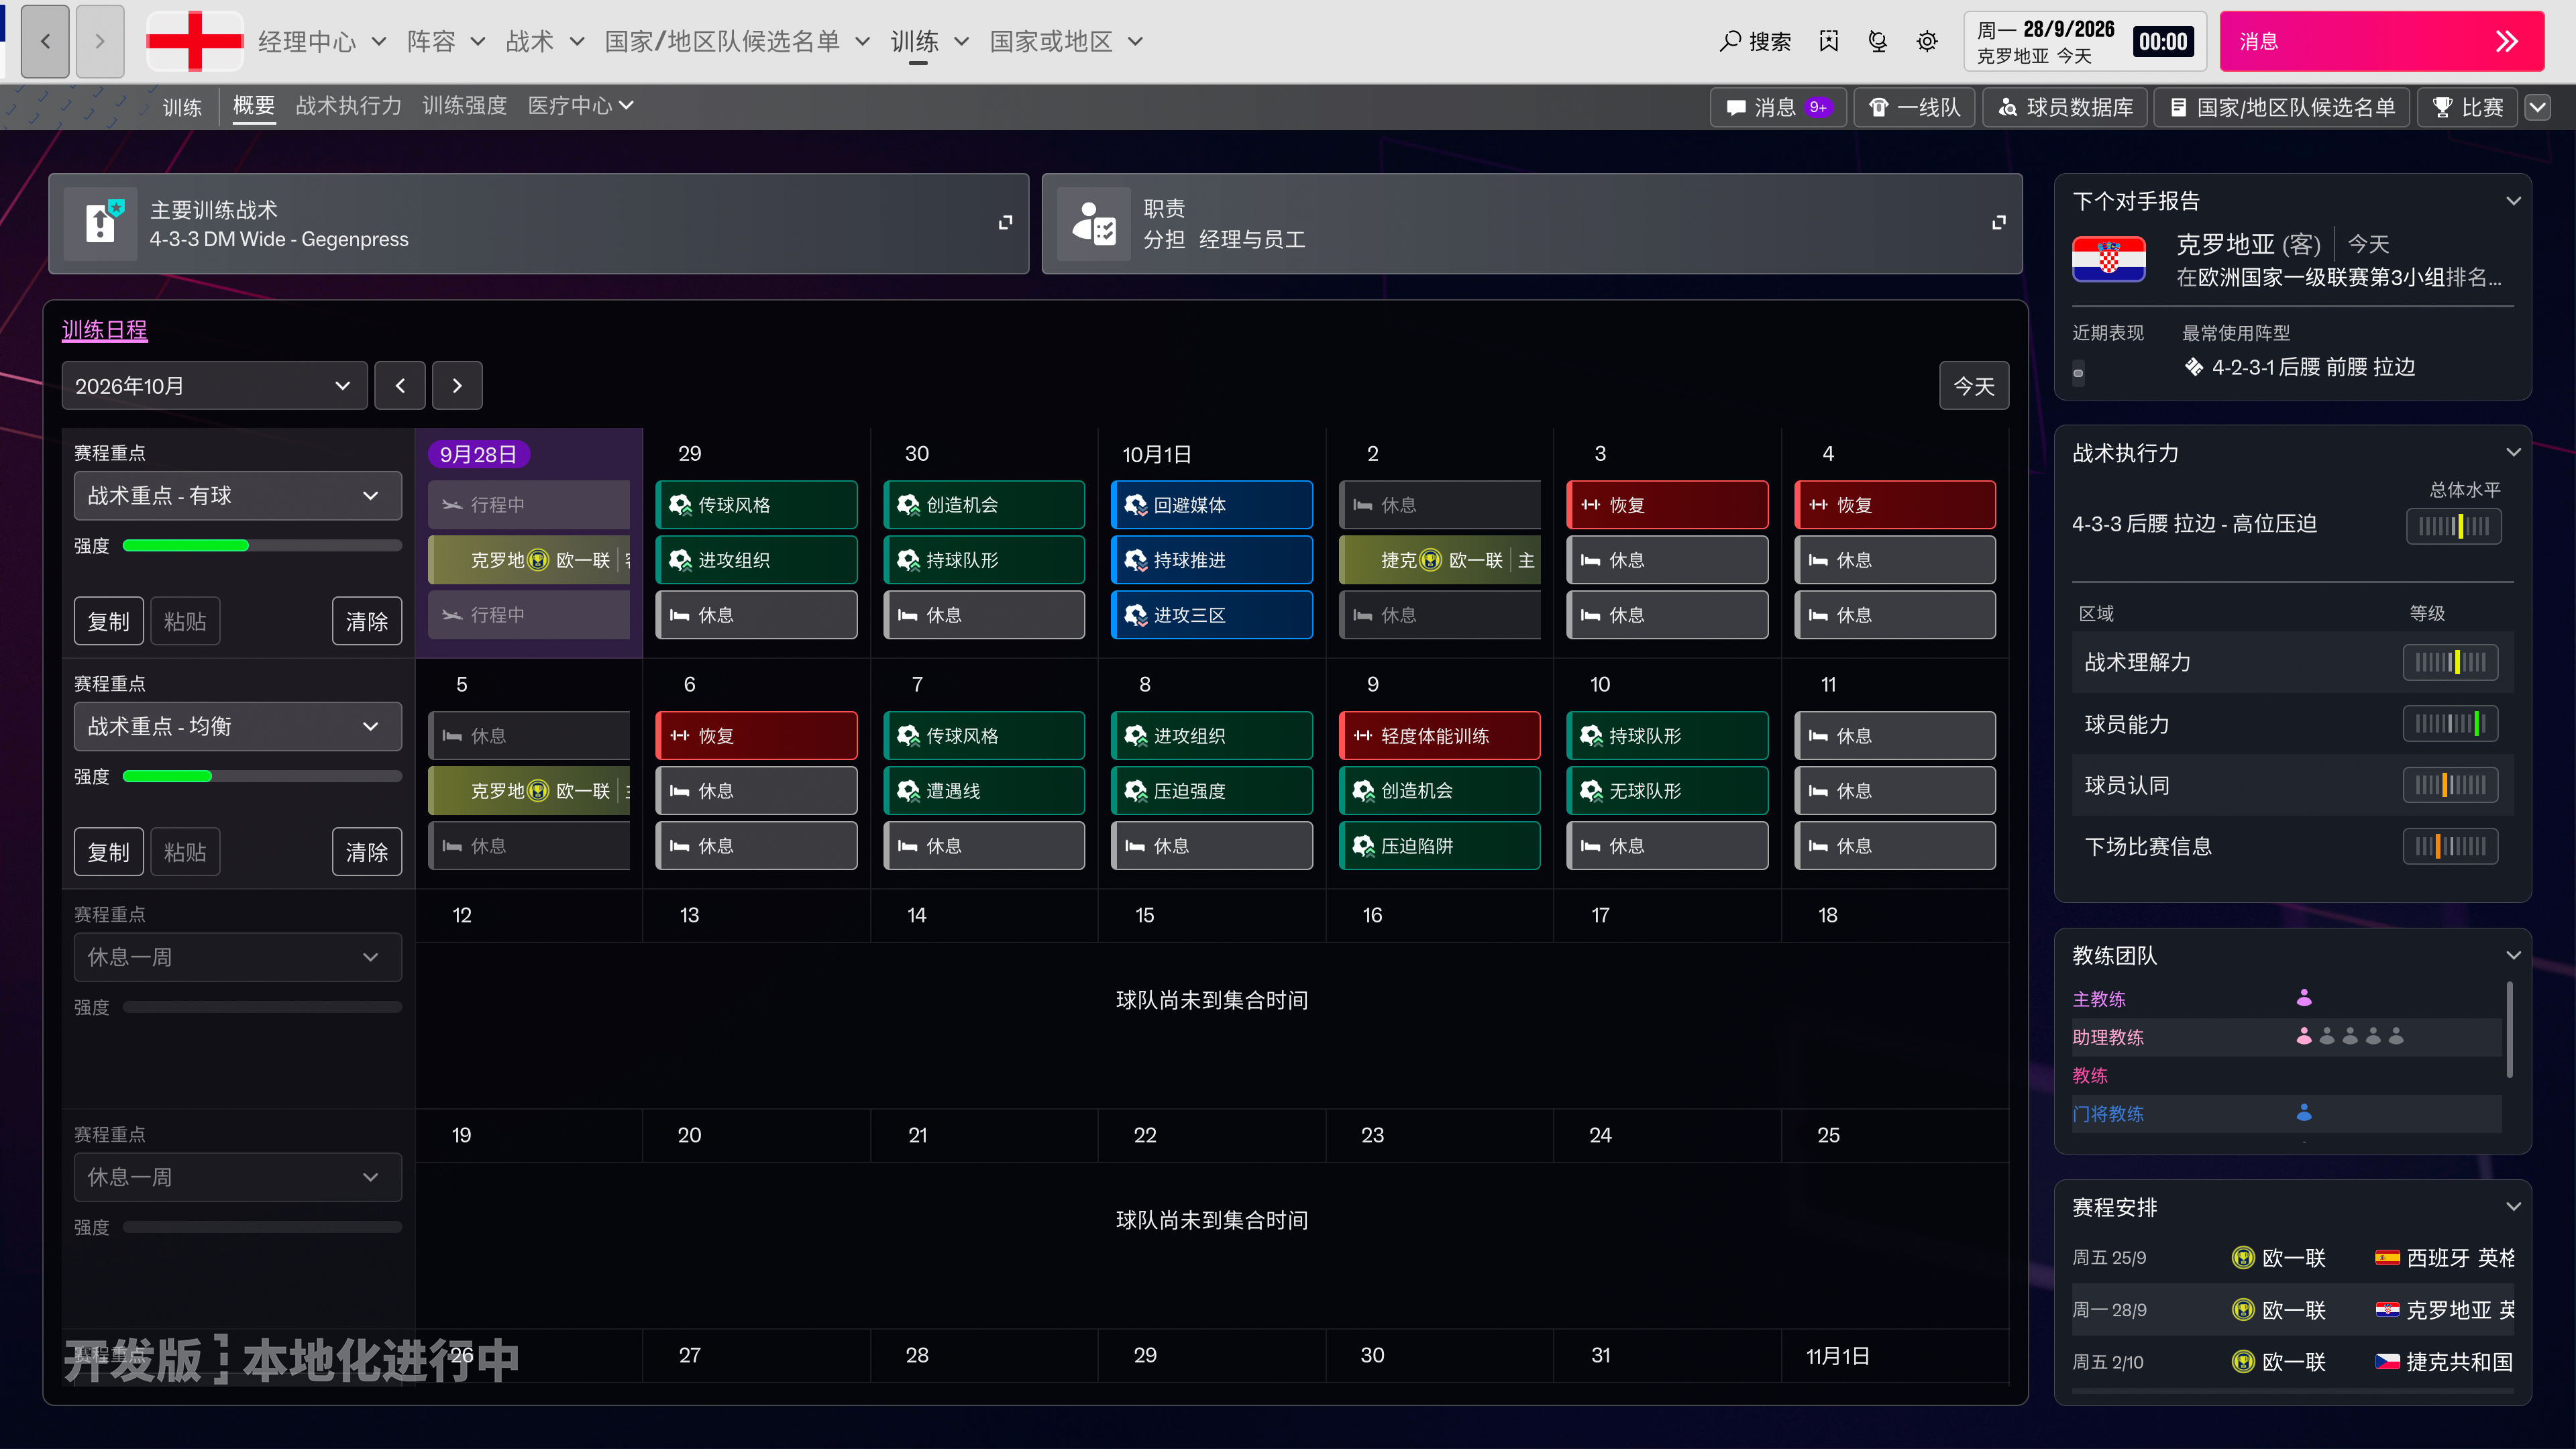
Task: Click the 消息 9+ notifications button
Action: [x=1778, y=107]
